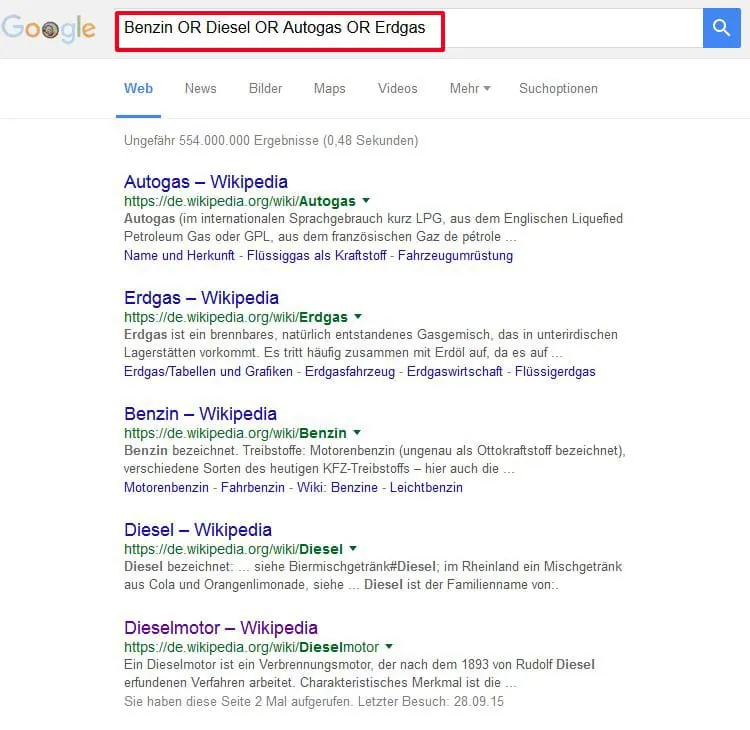The height and width of the screenshot is (730, 750).
Task: Open the Dieselmotor – Wikipedia result
Action: coord(220,628)
